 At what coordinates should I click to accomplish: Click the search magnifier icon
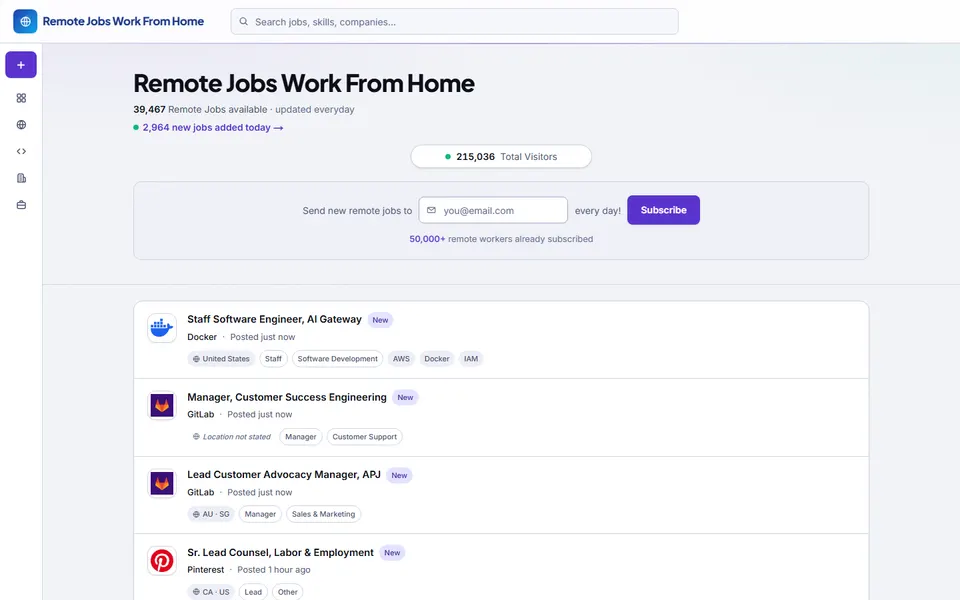pos(244,21)
